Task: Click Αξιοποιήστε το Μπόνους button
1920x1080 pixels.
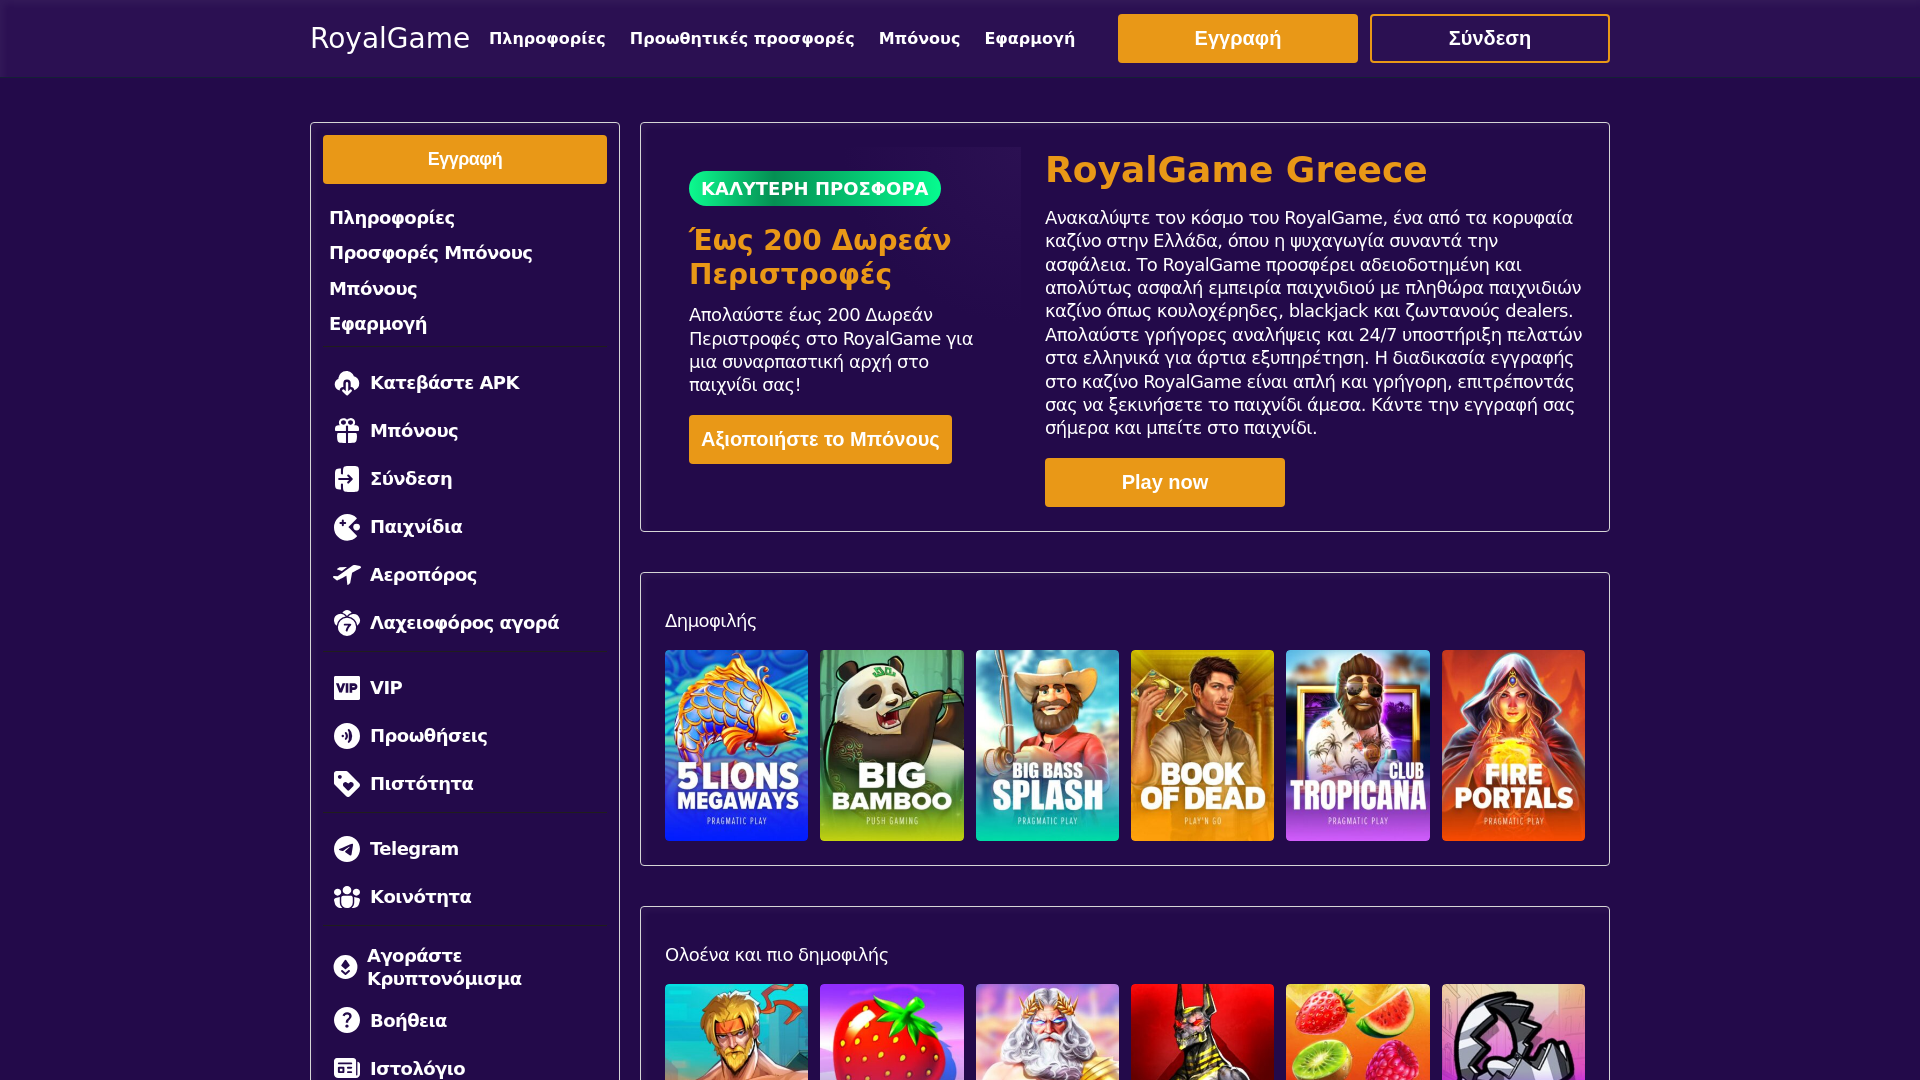Action: (x=820, y=439)
